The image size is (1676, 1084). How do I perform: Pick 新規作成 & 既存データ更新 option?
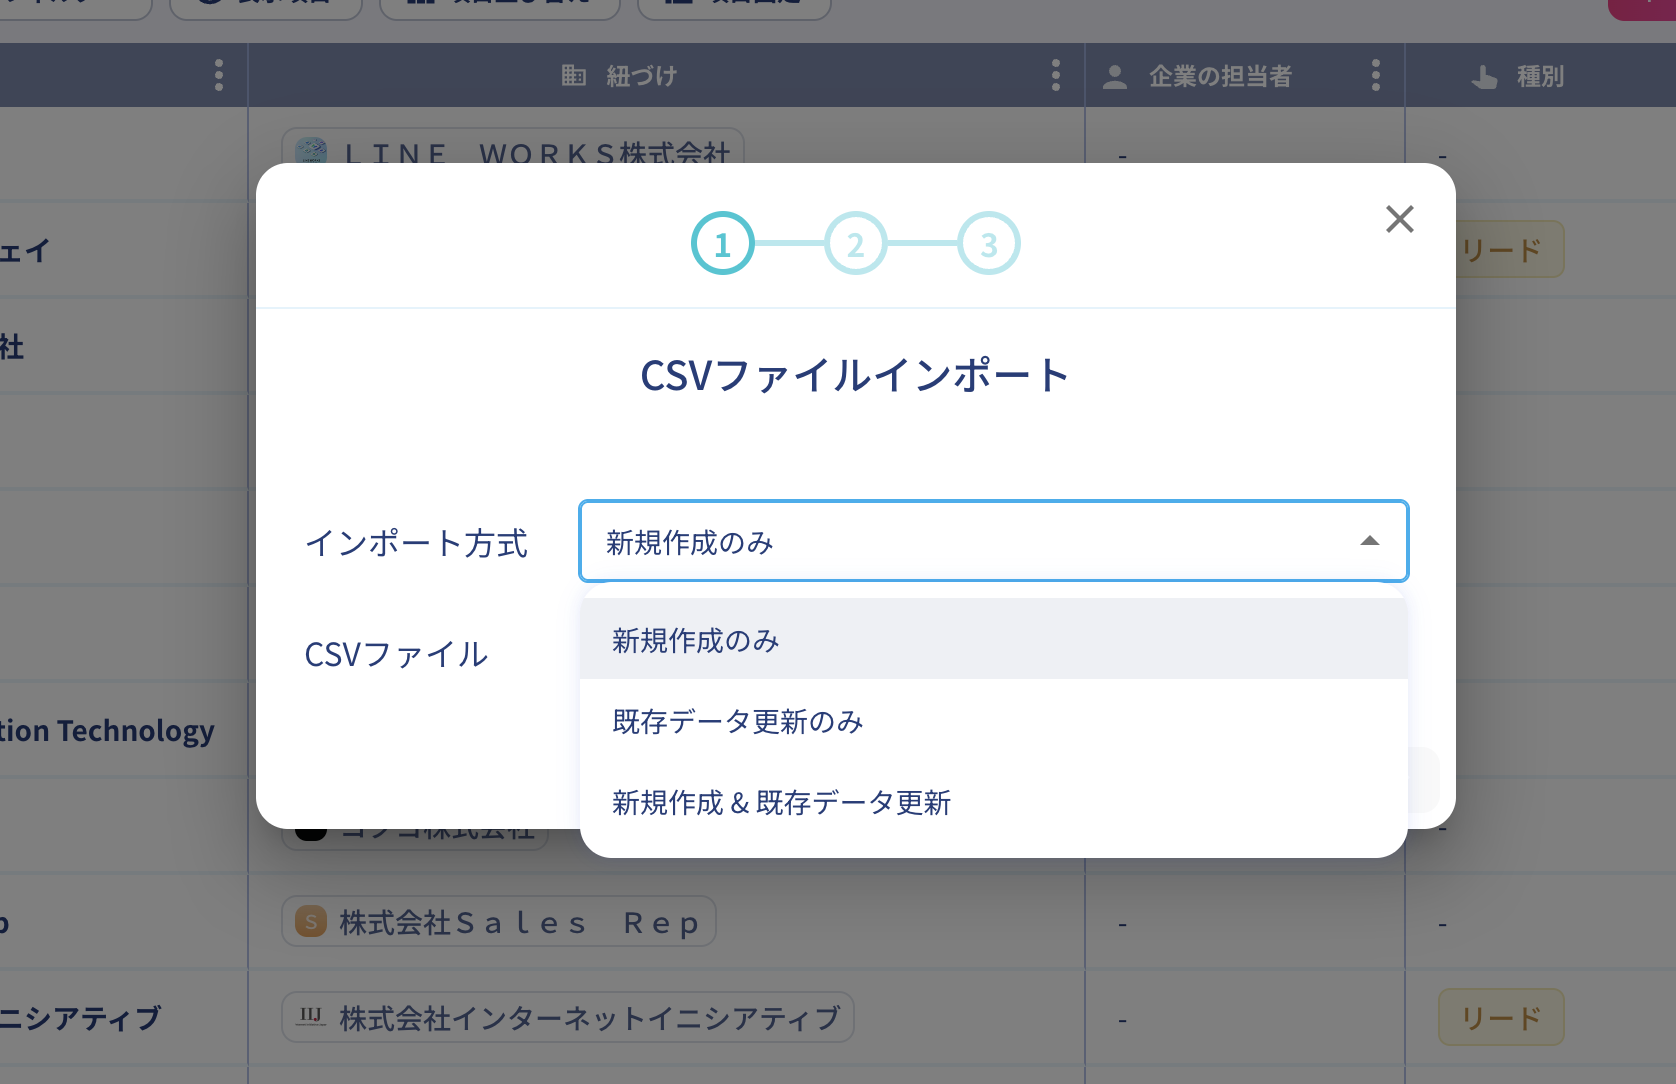(993, 802)
